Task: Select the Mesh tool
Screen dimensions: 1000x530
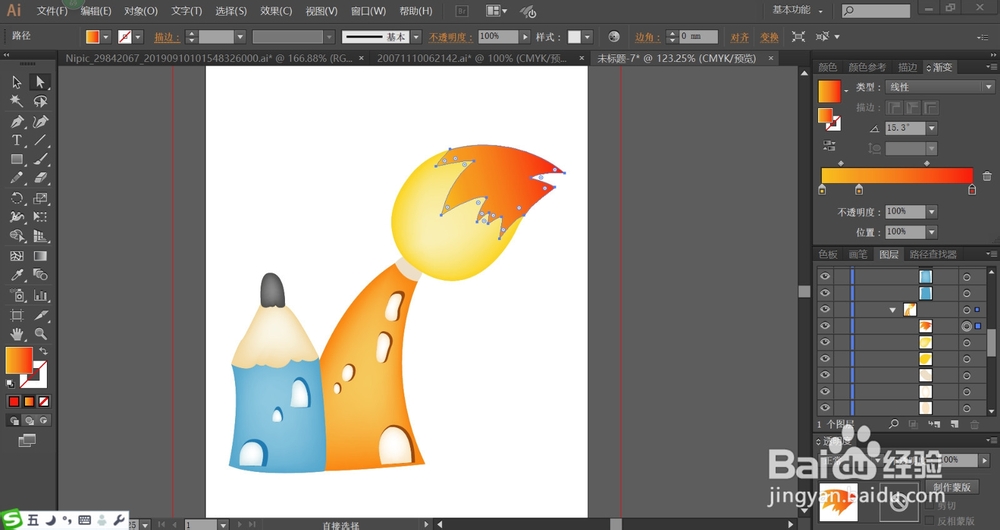Action: pyautogui.click(x=17, y=256)
